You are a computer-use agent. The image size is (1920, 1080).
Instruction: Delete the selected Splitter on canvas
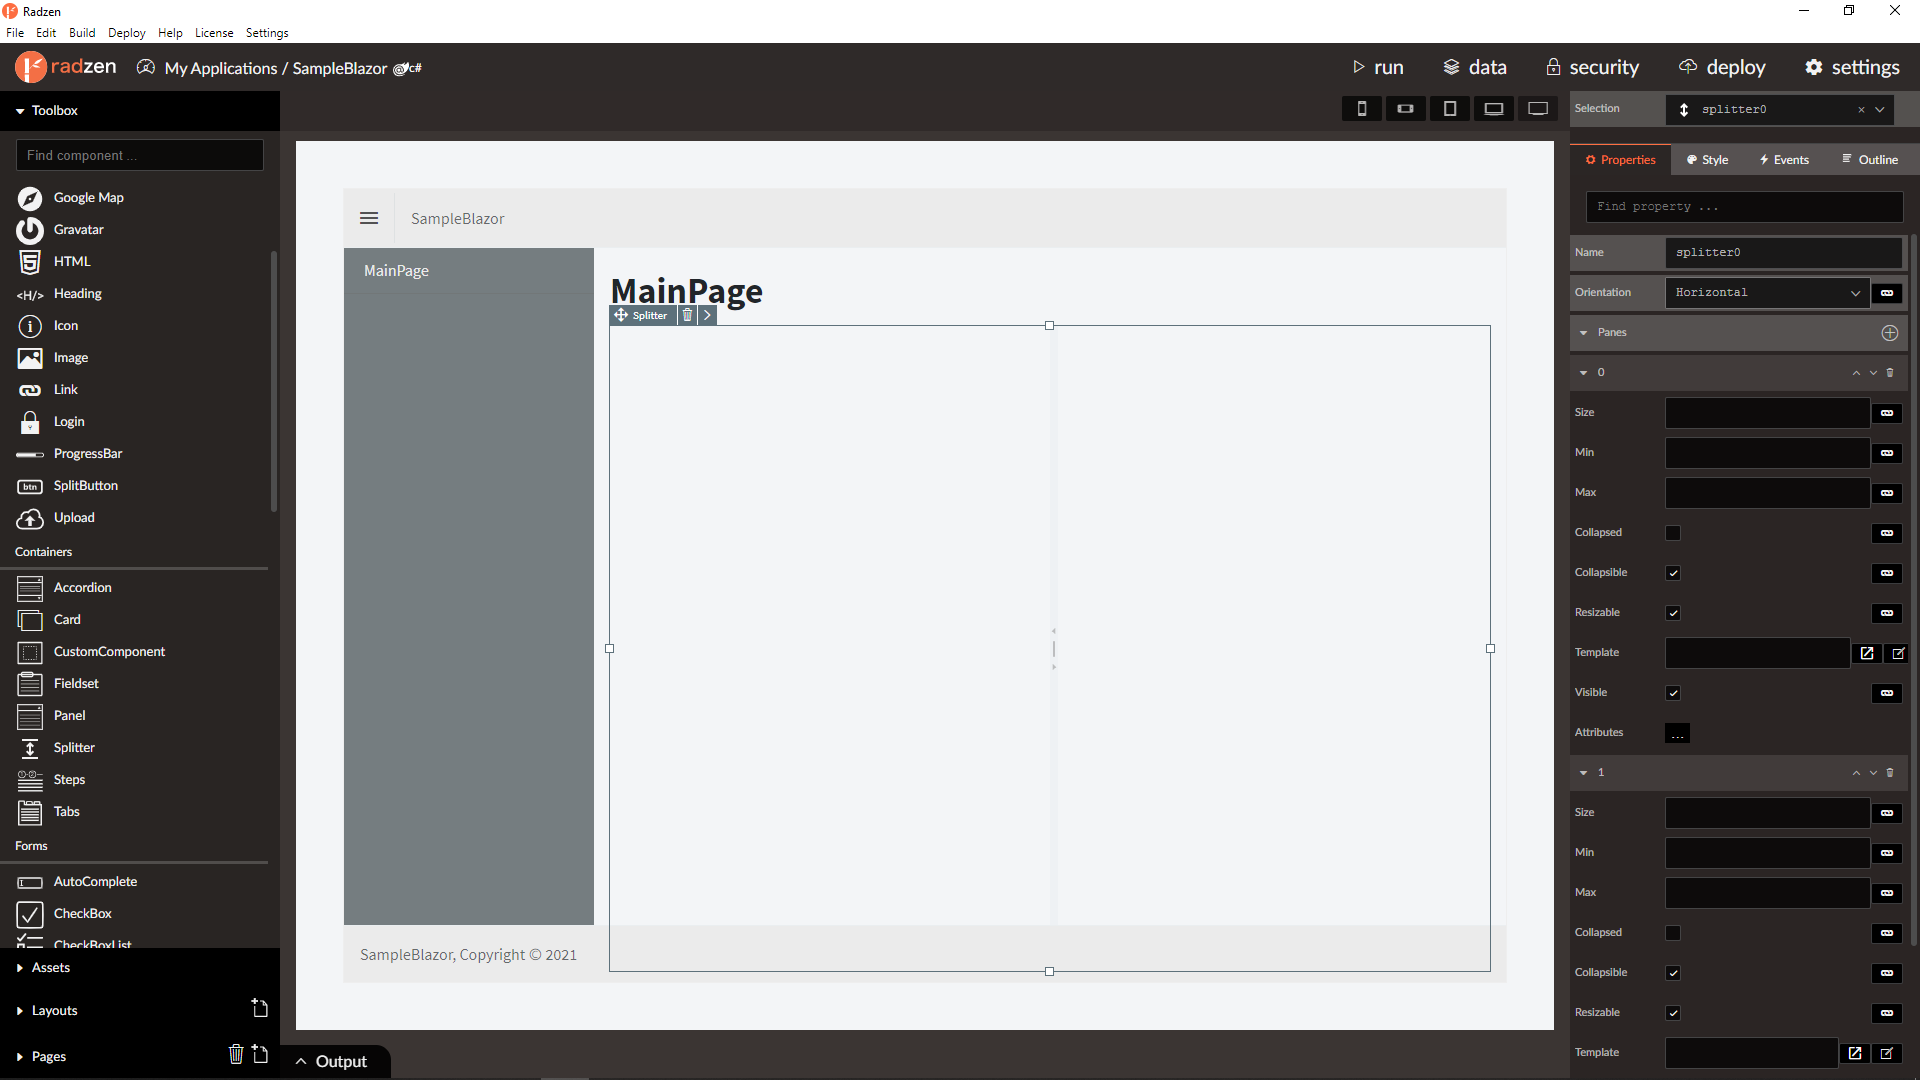[x=687, y=315]
